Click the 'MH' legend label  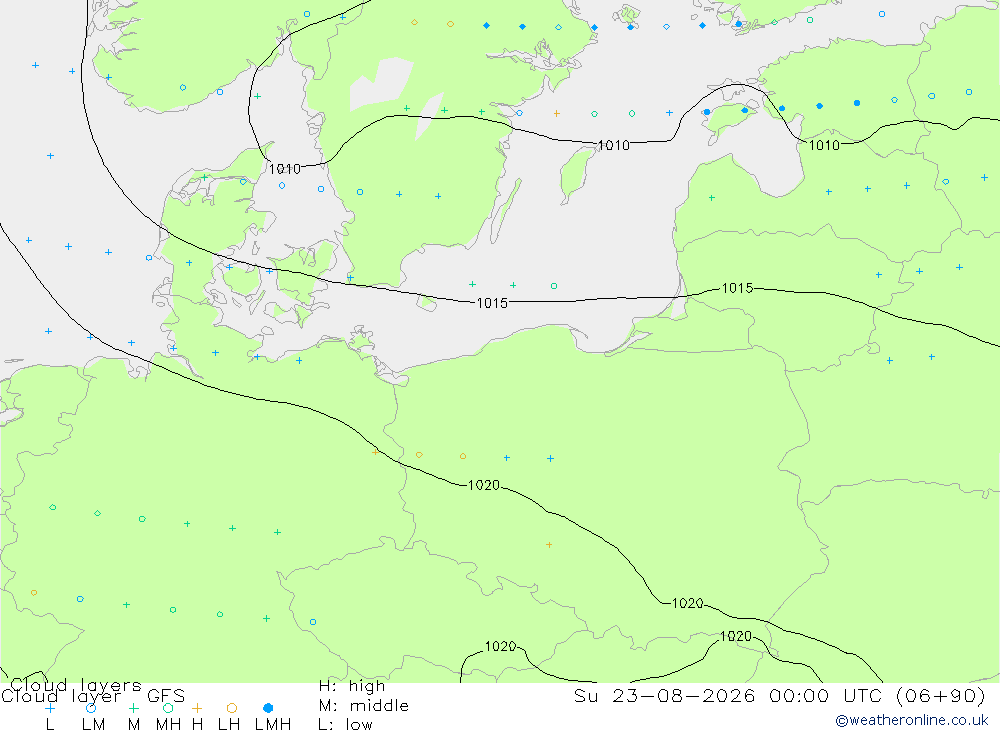pos(168,725)
